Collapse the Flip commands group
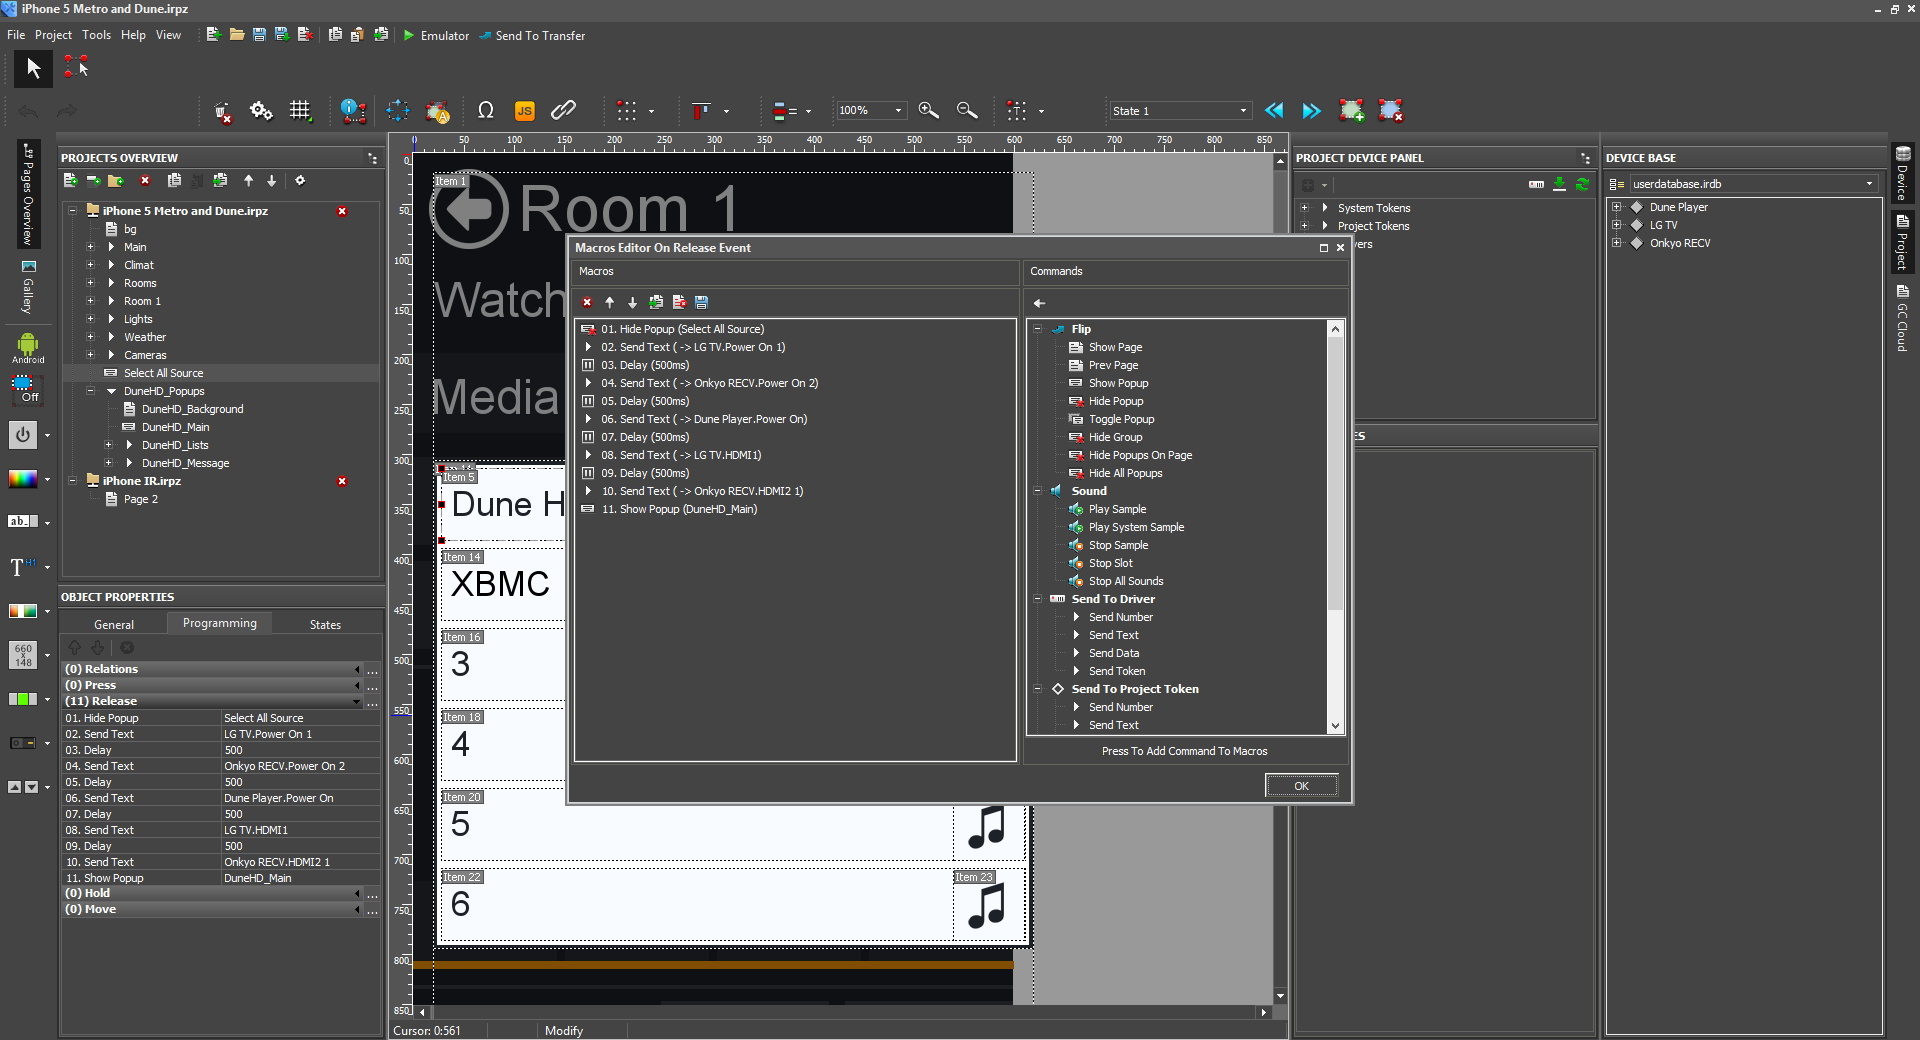1920x1040 pixels. pyautogui.click(x=1037, y=329)
